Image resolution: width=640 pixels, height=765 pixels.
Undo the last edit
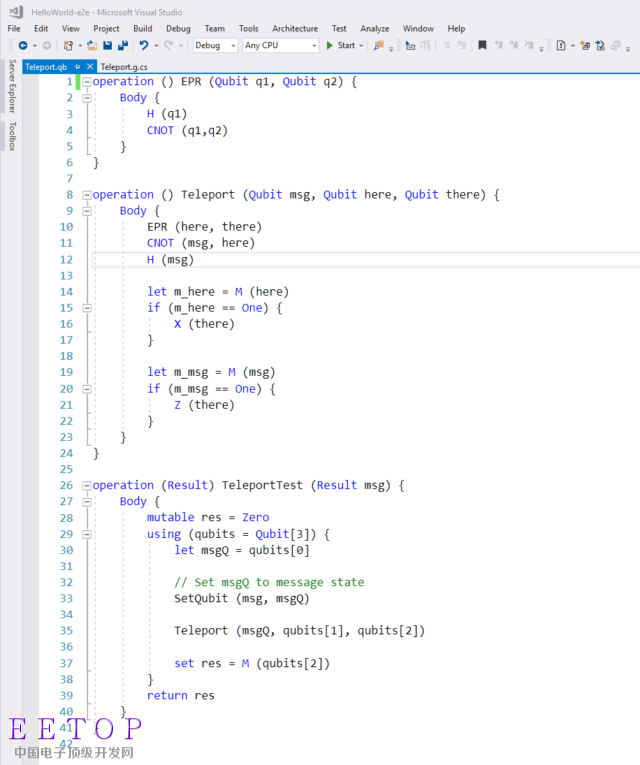[x=143, y=45]
